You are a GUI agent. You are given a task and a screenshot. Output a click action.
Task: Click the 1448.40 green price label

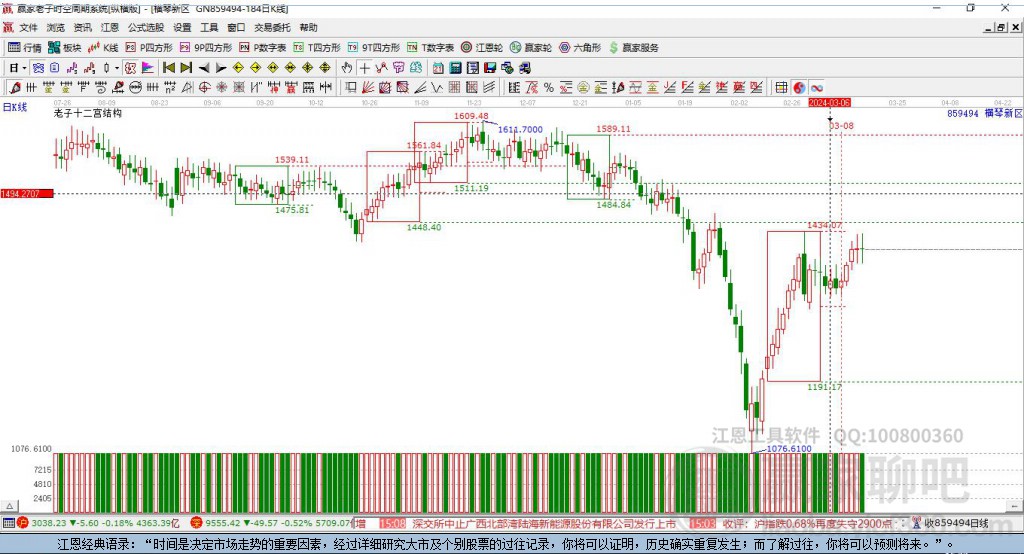click(424, 227)
